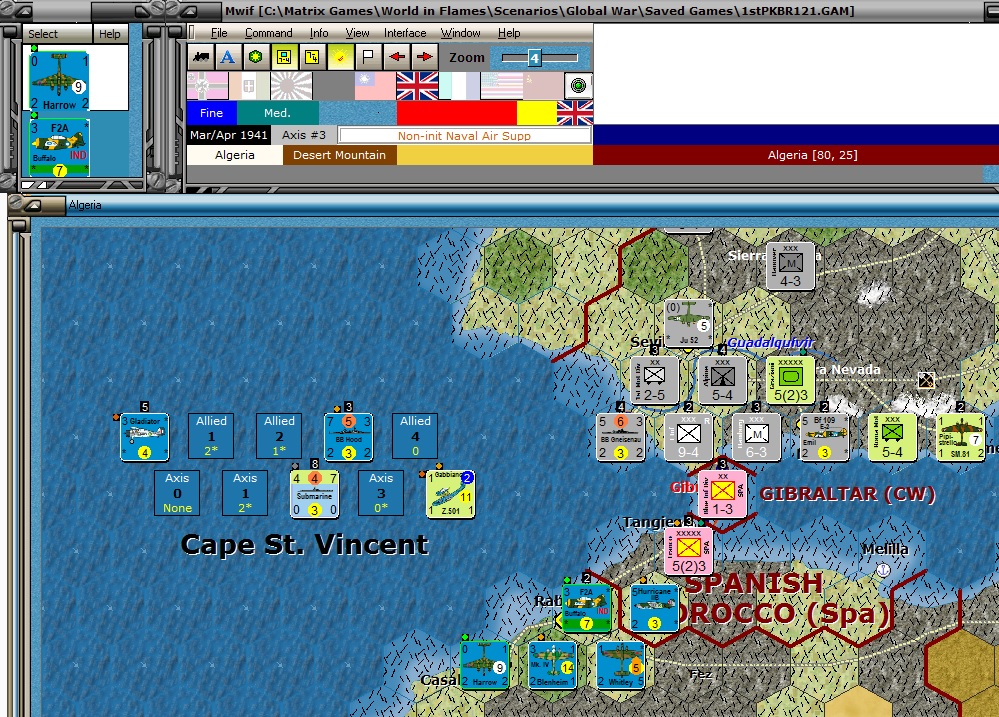The height and width of the screenshot is (717, 999).
Task: Click the Desert Mountain terrain label
Action: [340, 155]
